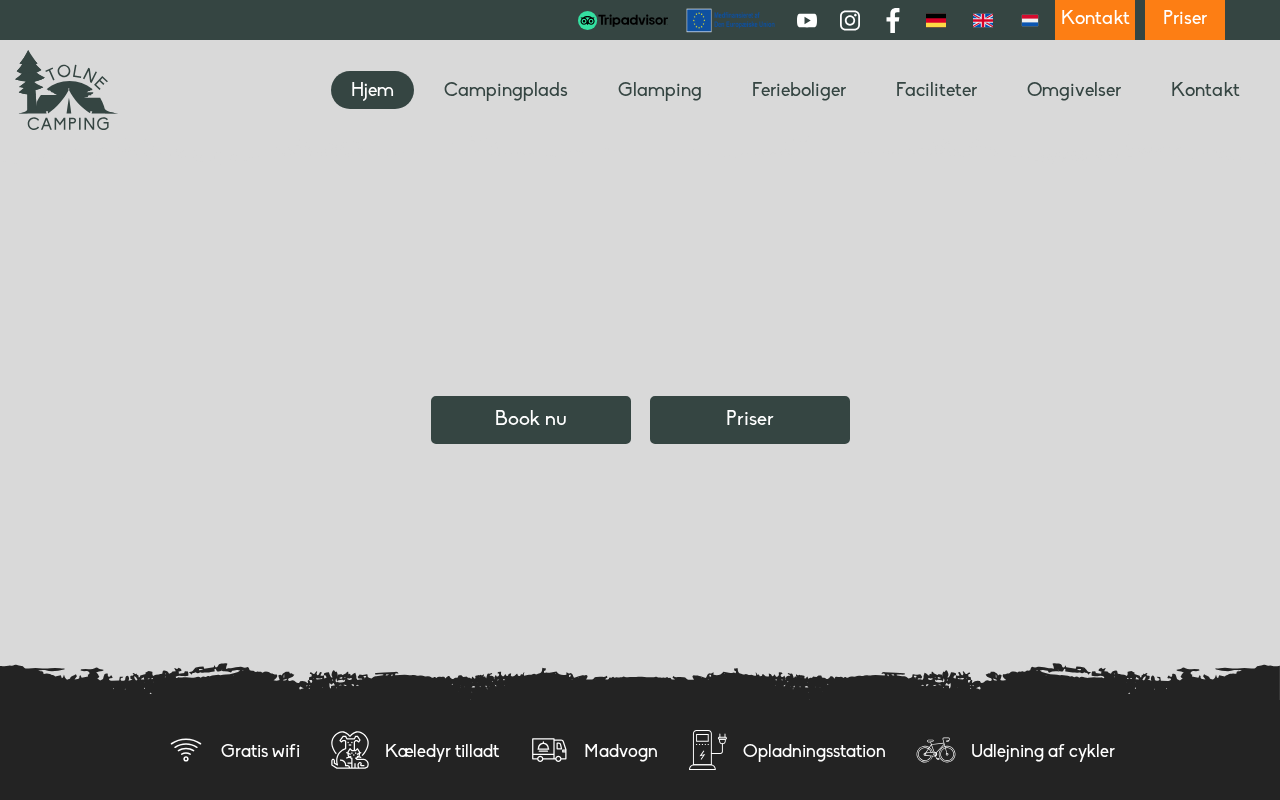The image size is (1280, 800).
Task: Click the charging station icon
Action: coord(708,750)
